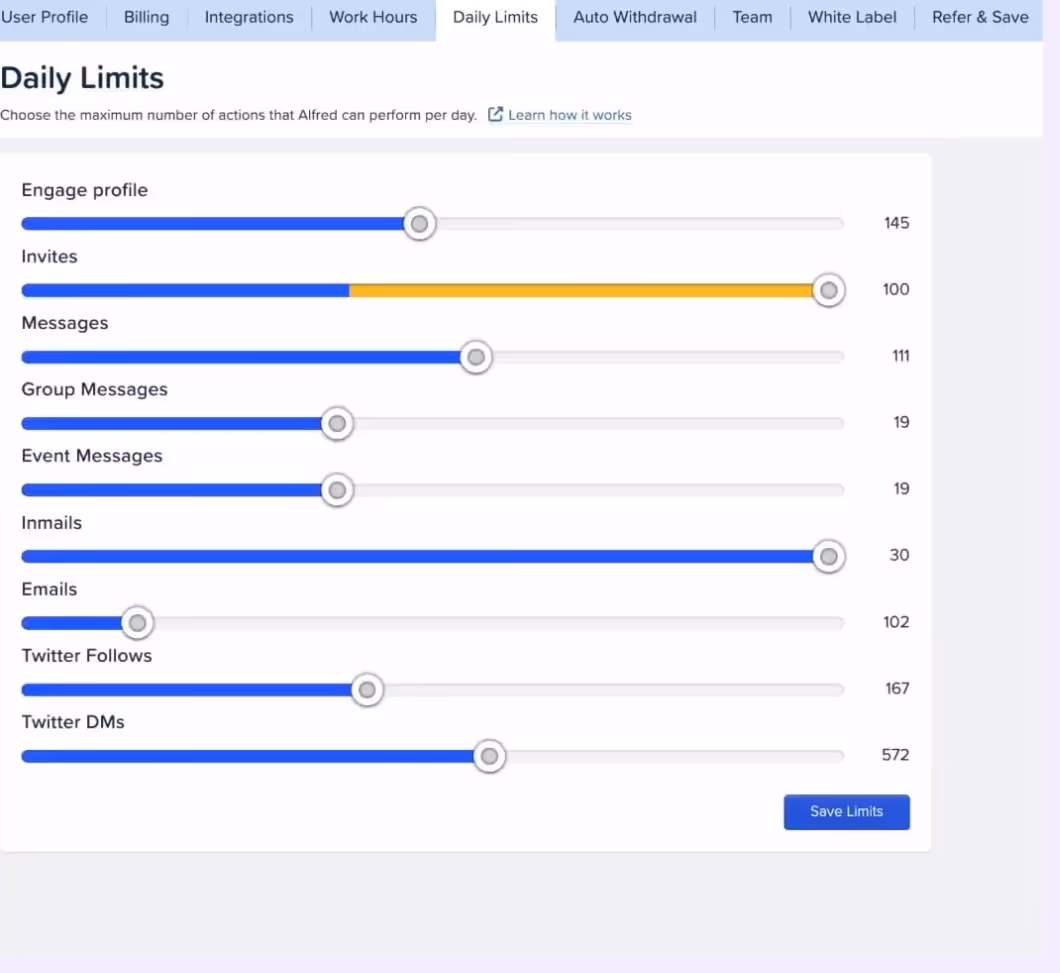Go to the Refer & Save tab

click(979, 17)
